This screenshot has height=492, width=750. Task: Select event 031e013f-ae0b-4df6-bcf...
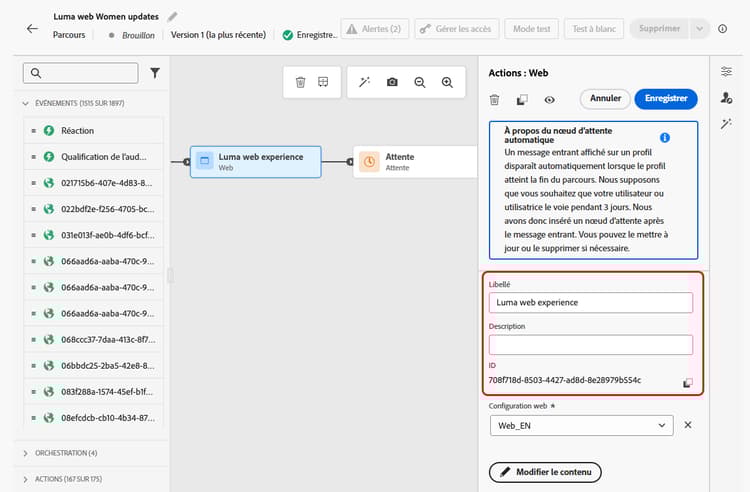(94, 235)
